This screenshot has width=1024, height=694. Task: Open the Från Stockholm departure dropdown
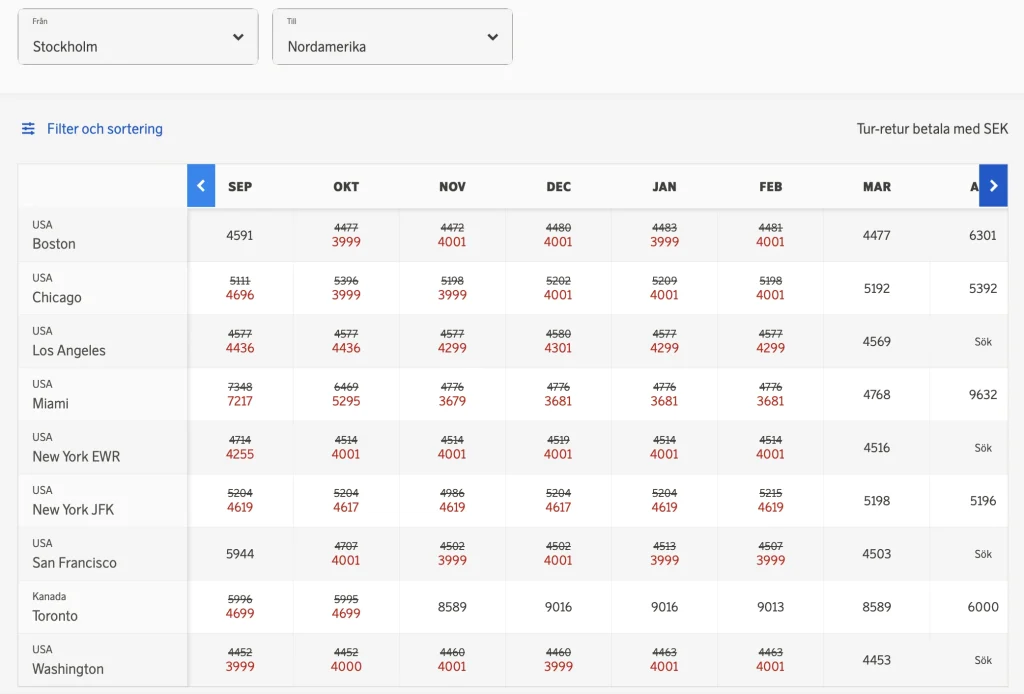click(138, 37)
